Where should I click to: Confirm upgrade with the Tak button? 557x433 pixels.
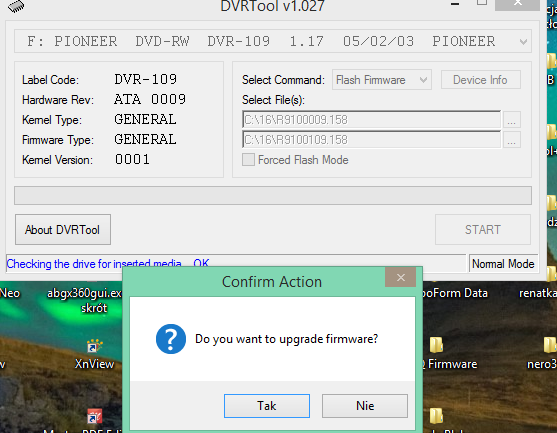(x=267, y=406)
